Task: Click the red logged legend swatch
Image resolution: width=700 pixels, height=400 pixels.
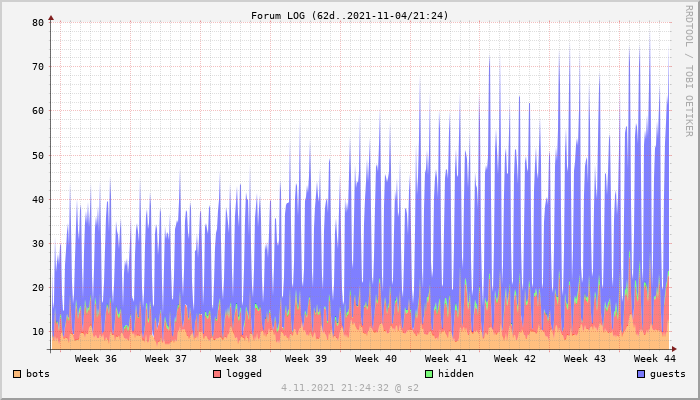Action: (x=217, y=374)
